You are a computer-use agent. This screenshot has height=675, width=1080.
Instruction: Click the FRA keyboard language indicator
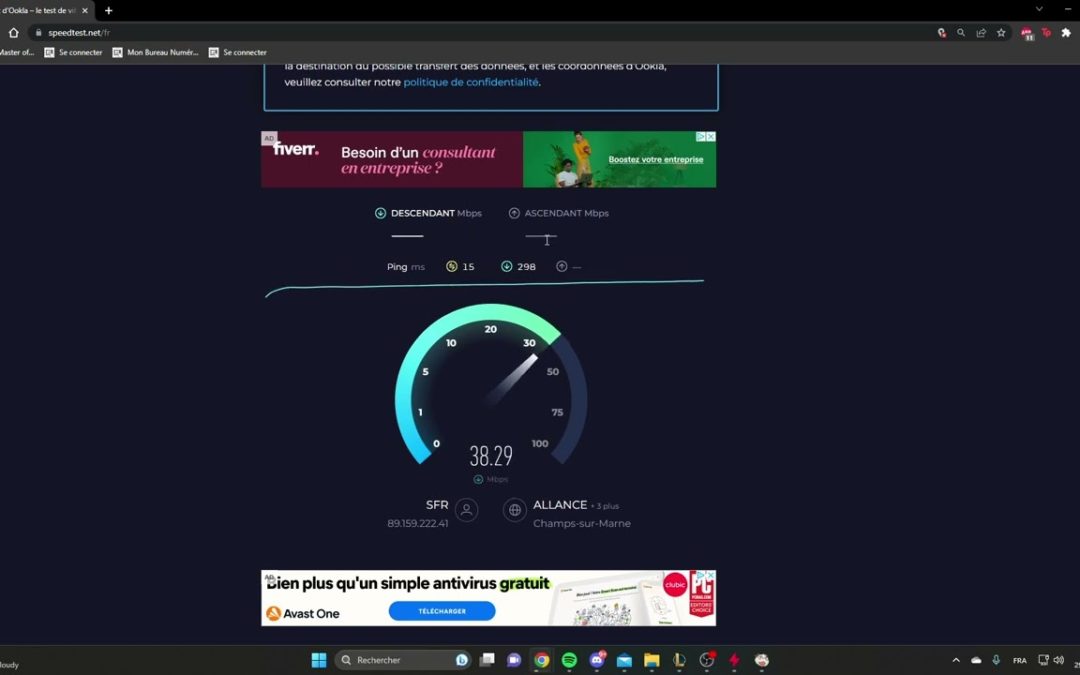[1020, 661]
